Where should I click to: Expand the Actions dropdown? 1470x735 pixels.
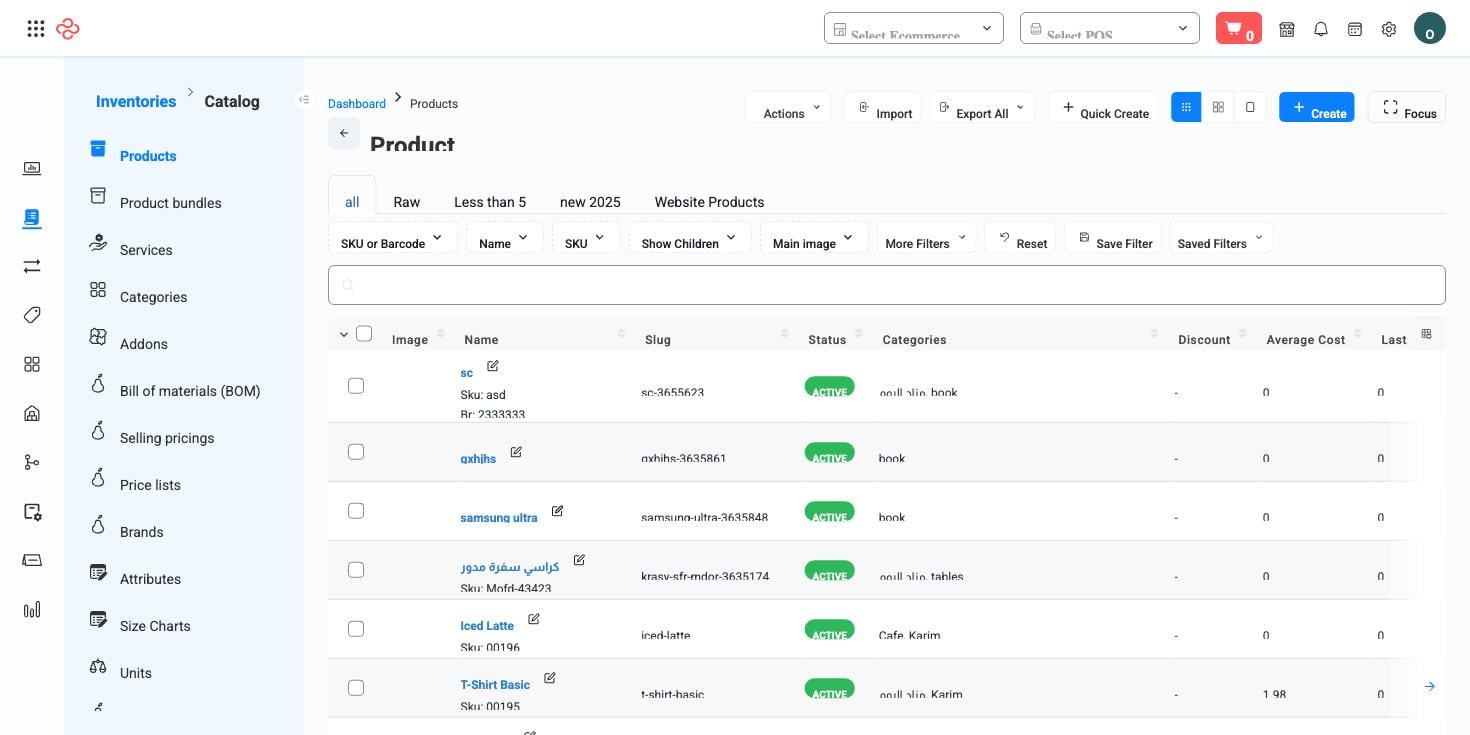click(788, 108)
